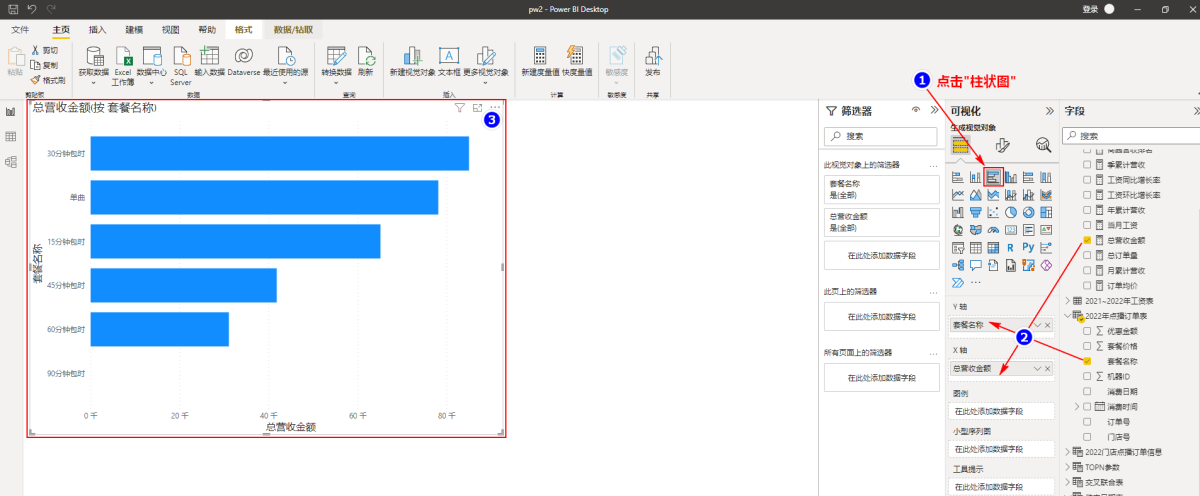Click 新建视觉对象 icon in ribbon
Image resolution: width=1200 pixels, height=496 pixels.
411,56
